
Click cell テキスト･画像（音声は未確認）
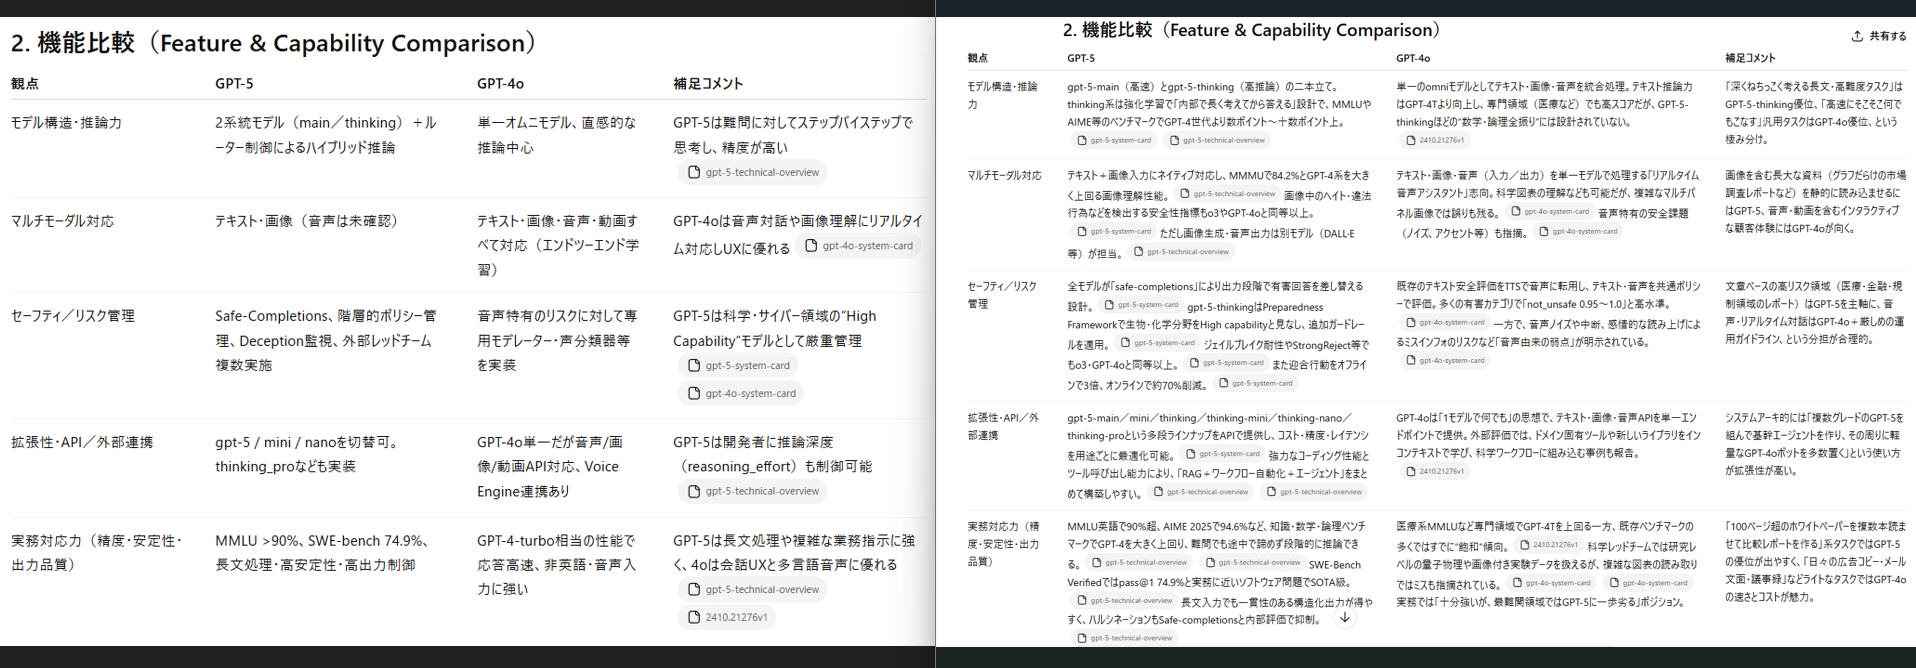310,221
